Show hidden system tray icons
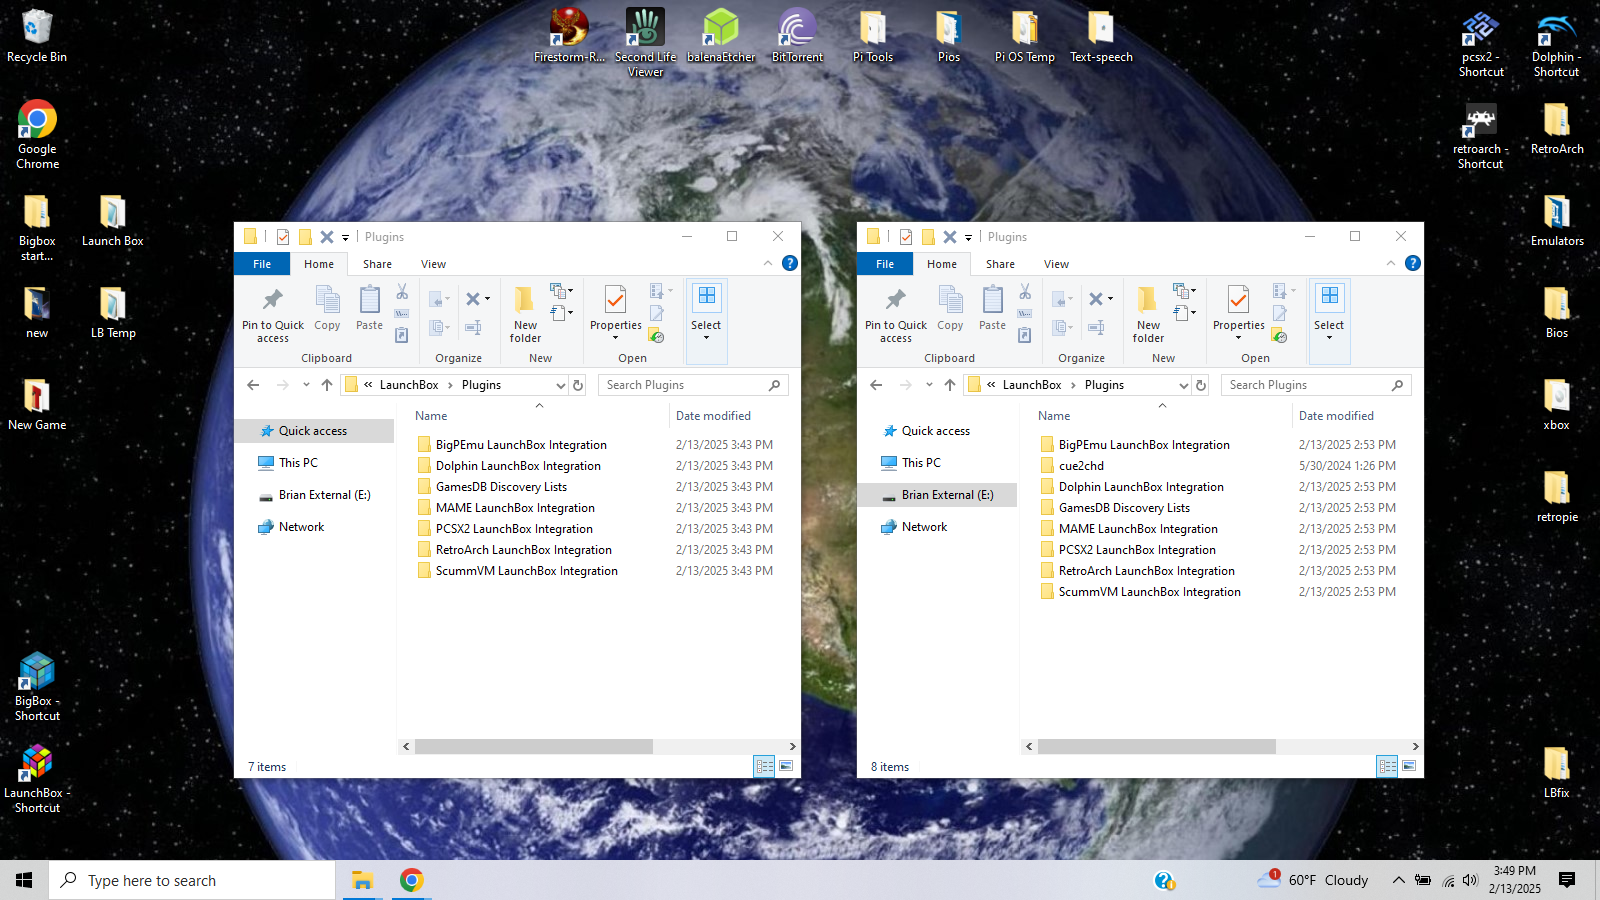1600x900 pixels. tap(1398, 880)
